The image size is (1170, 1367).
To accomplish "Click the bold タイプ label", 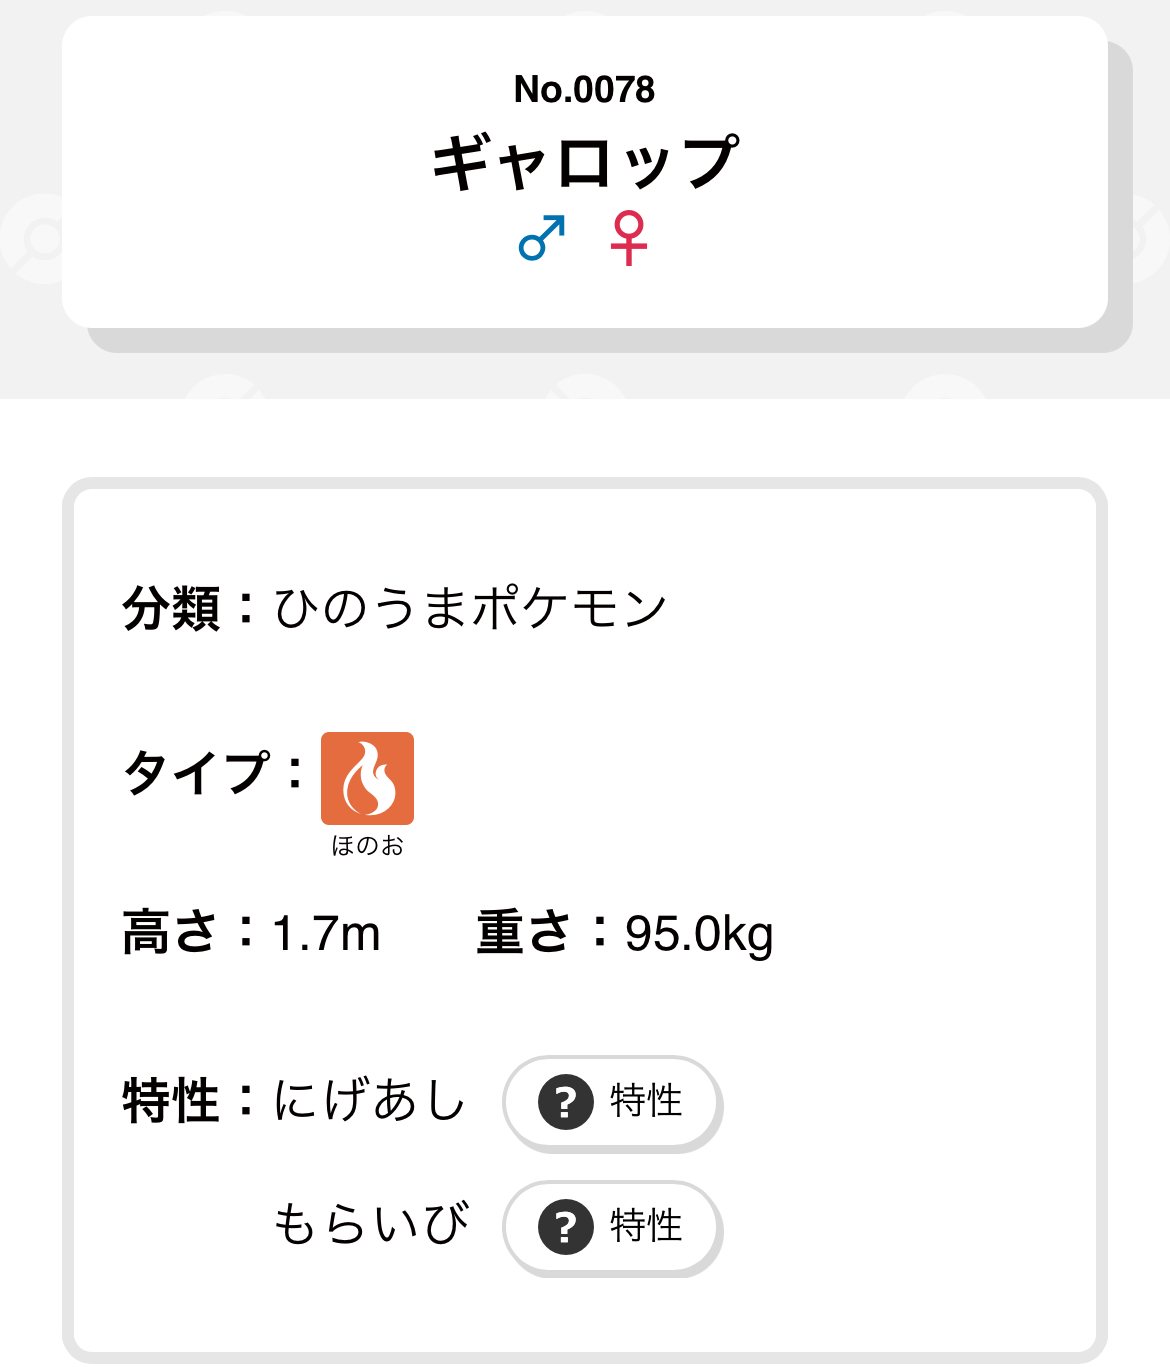I will [197, 773].
